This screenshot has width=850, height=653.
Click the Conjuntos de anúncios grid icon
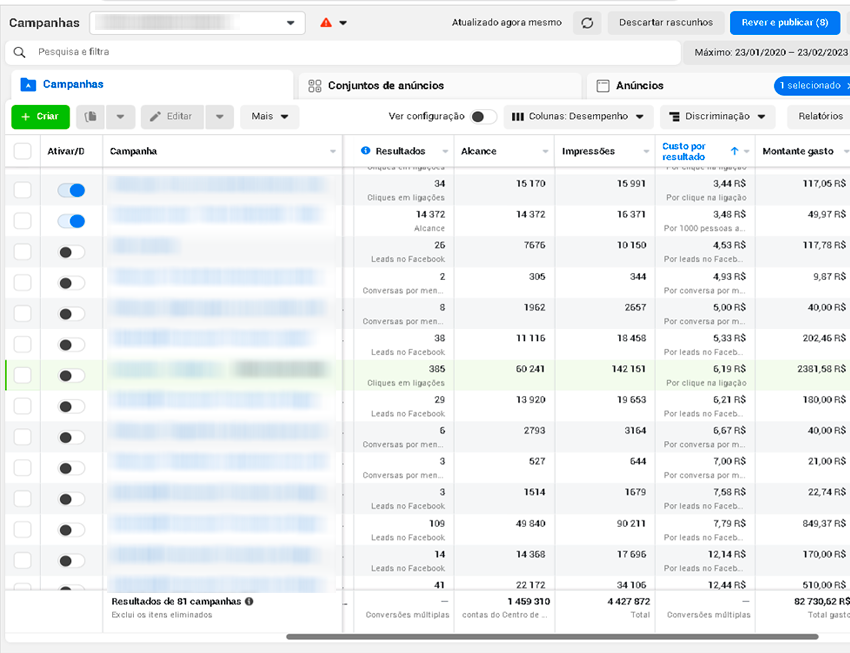point(314,86)
